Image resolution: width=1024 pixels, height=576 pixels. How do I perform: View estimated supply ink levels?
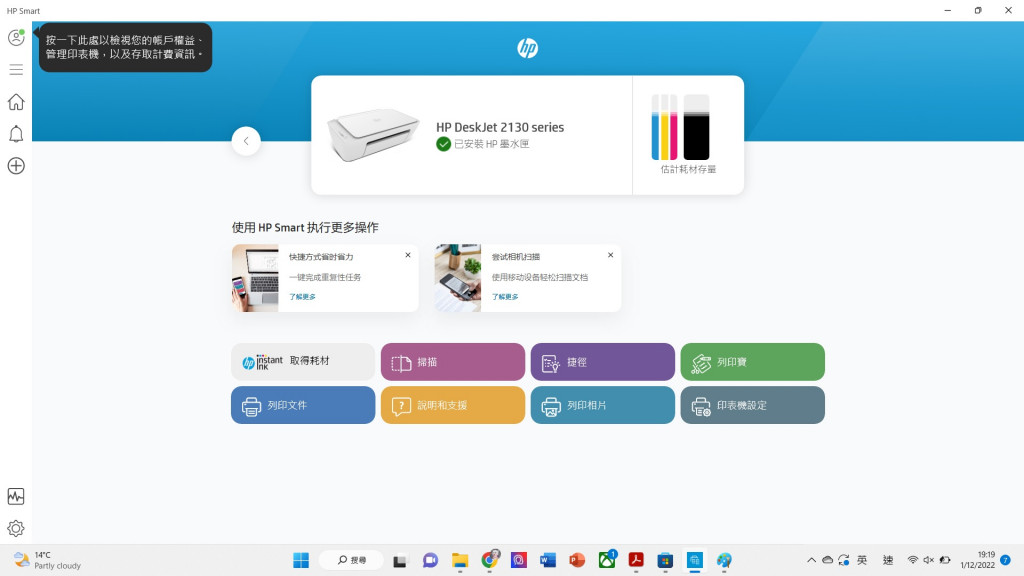pyautogui.click(x=688, y=135)
